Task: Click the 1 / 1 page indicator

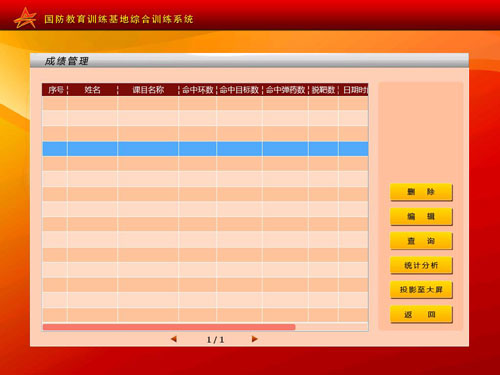Action: point(215,340)
